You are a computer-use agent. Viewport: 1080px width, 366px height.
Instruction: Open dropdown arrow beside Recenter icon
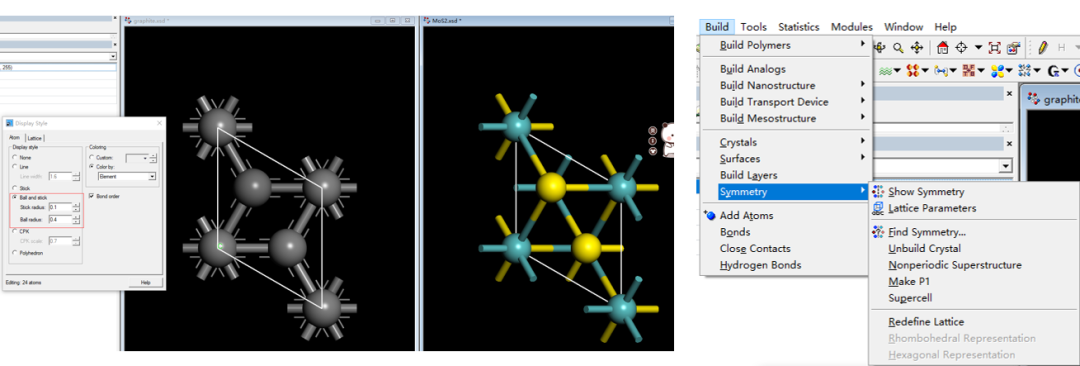(x=978, y=48)
